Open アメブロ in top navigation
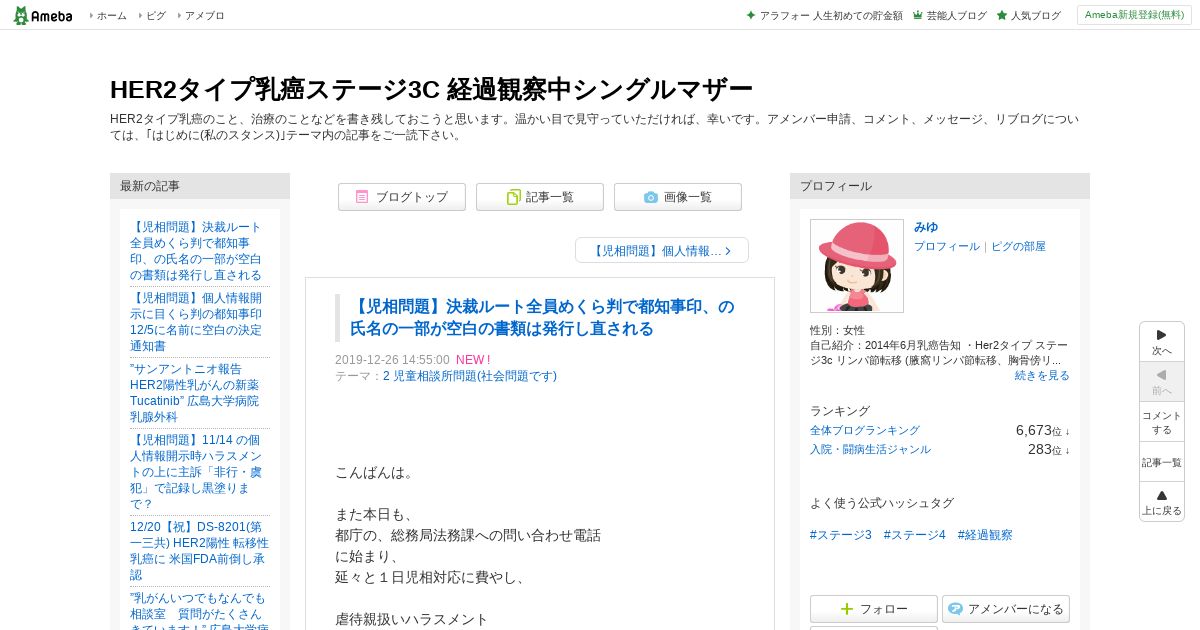 204,16
